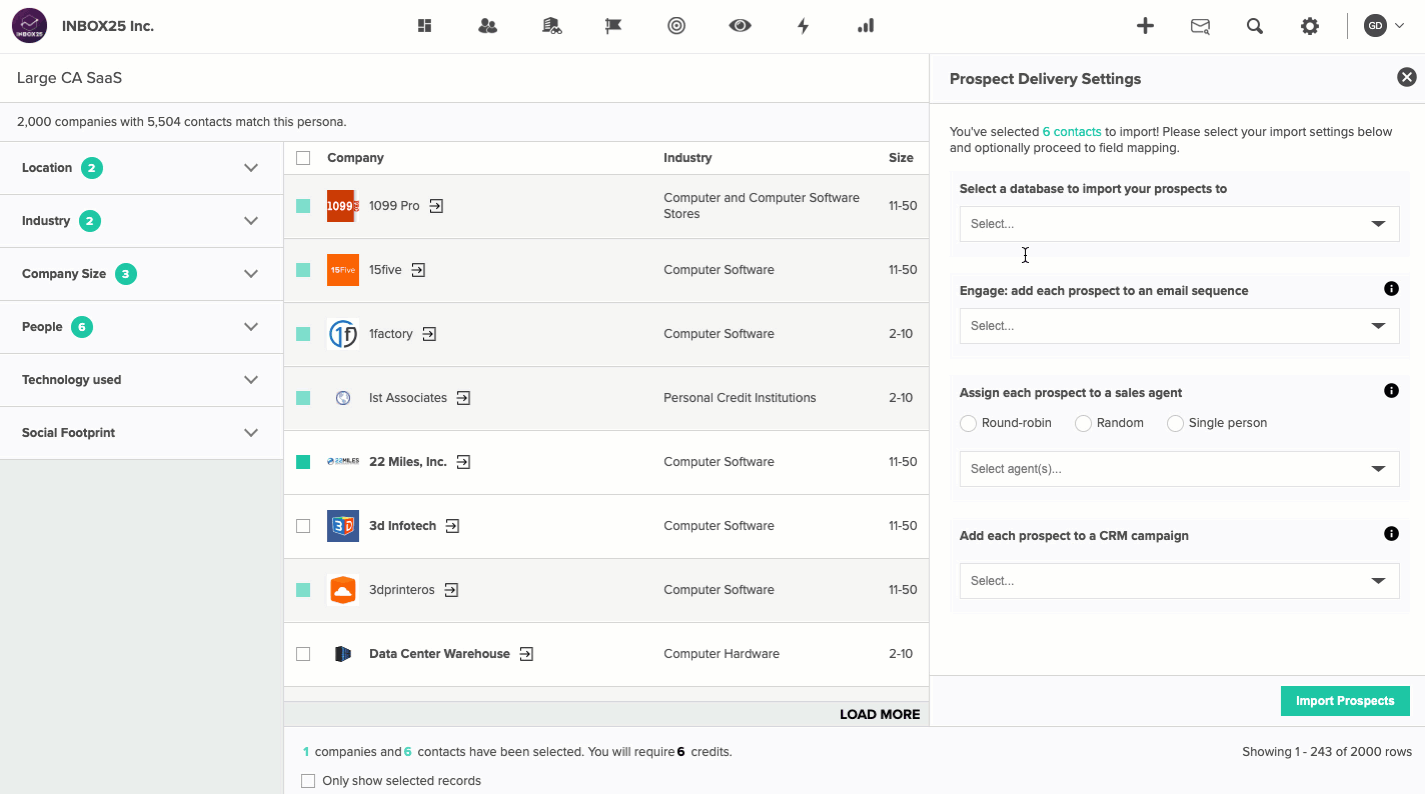Open Ist Associates details arrow icon
Image resolution: width=1425 pixels, height=794 pixels.
(463, 398)
